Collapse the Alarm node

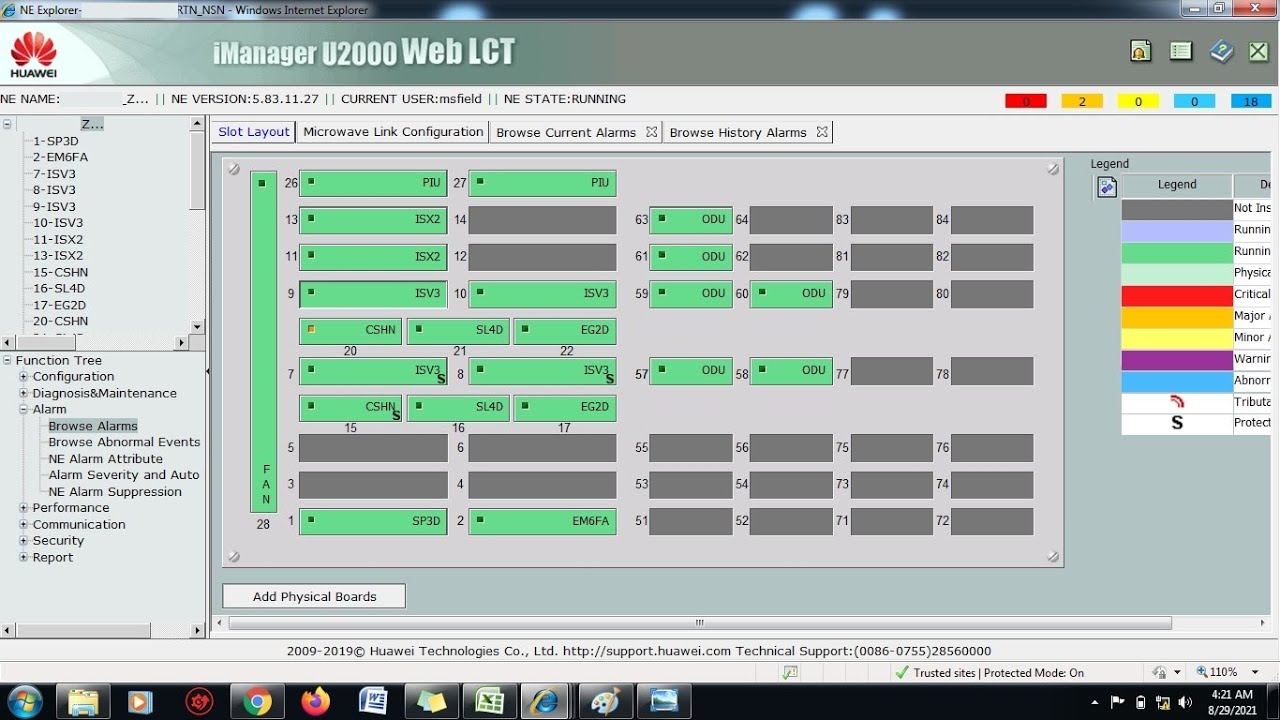(23, 409)
